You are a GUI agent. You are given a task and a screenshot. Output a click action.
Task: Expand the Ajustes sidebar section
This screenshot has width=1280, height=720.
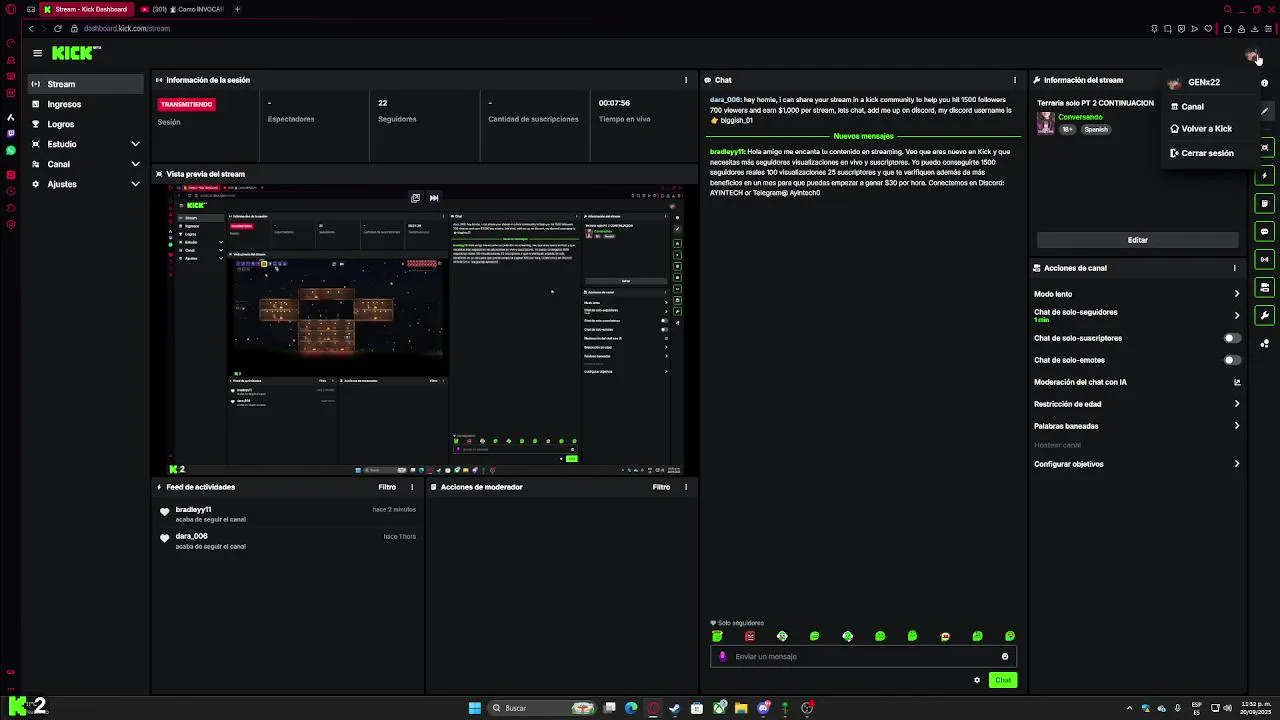pos(135,184)
